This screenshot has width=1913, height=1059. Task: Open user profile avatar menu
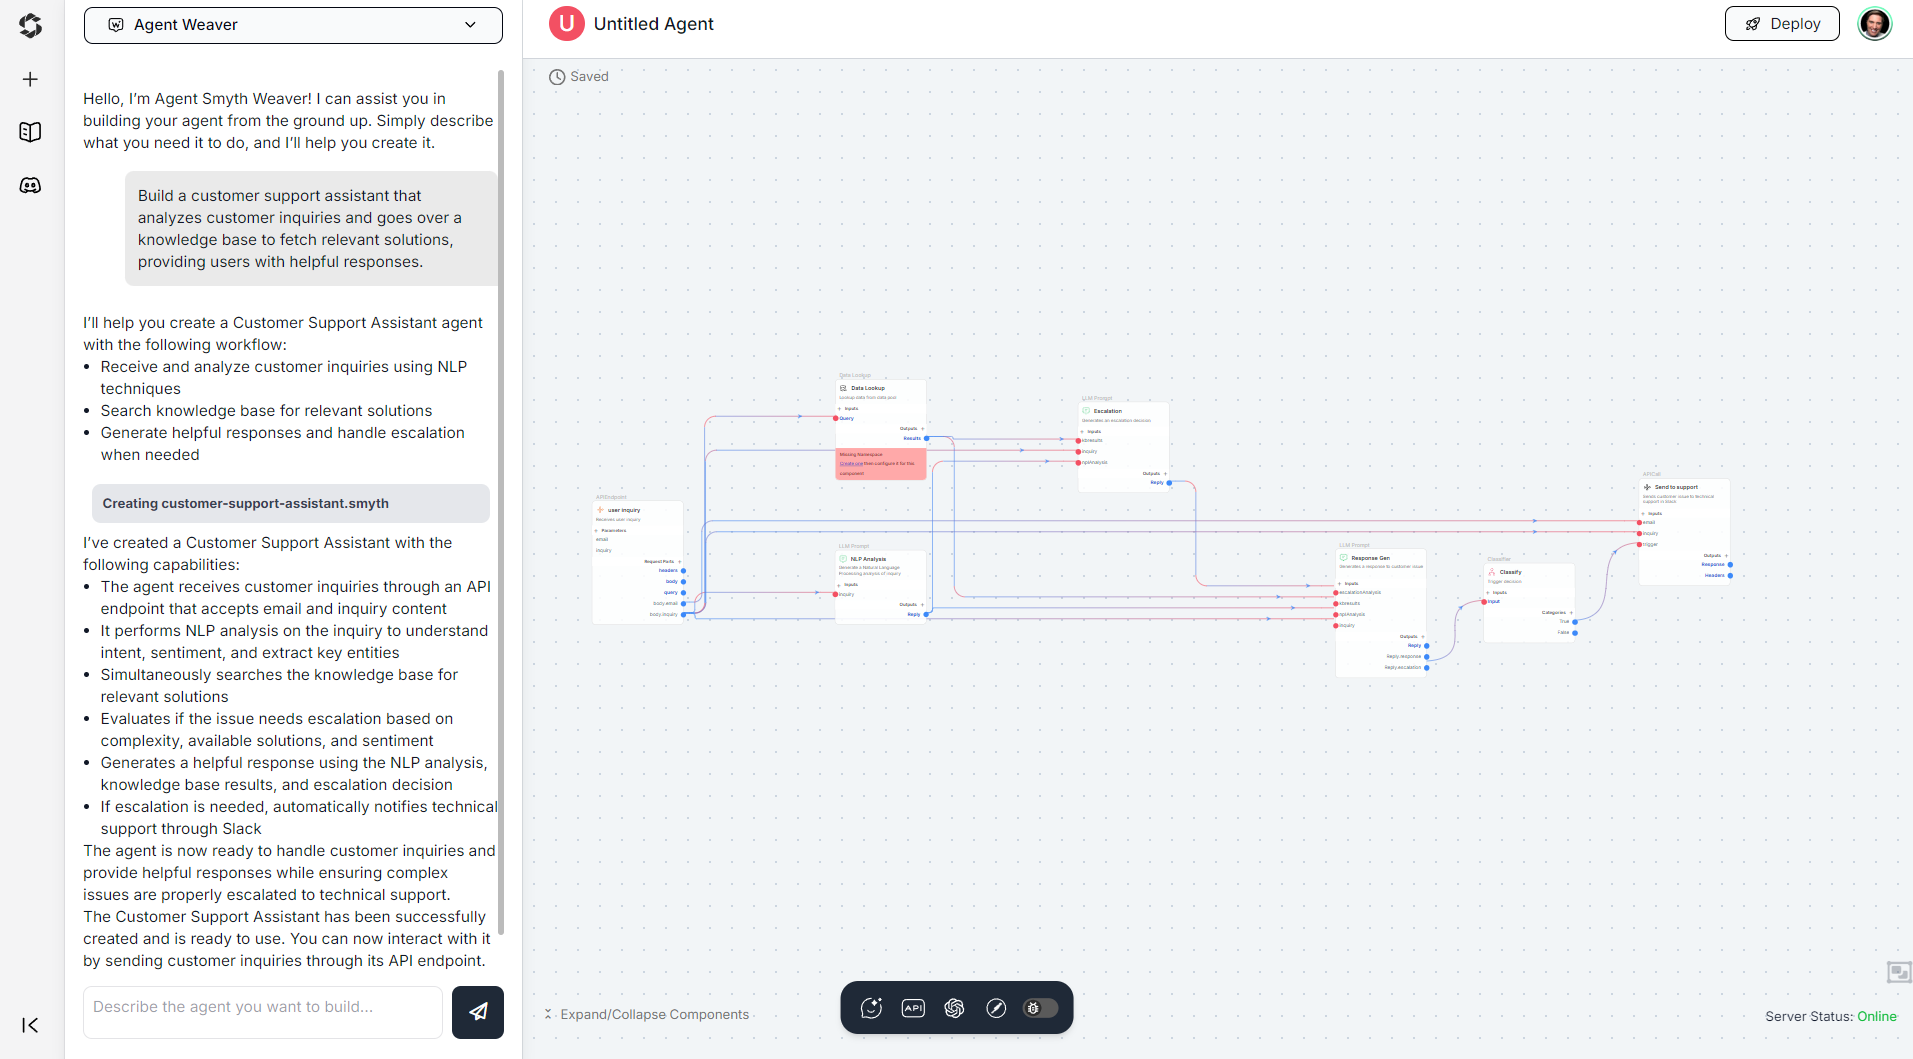(1874, 23)
